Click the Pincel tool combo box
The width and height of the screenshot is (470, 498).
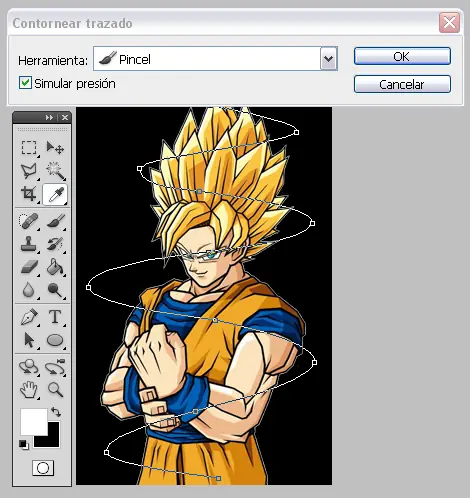(x=215, y=59)
